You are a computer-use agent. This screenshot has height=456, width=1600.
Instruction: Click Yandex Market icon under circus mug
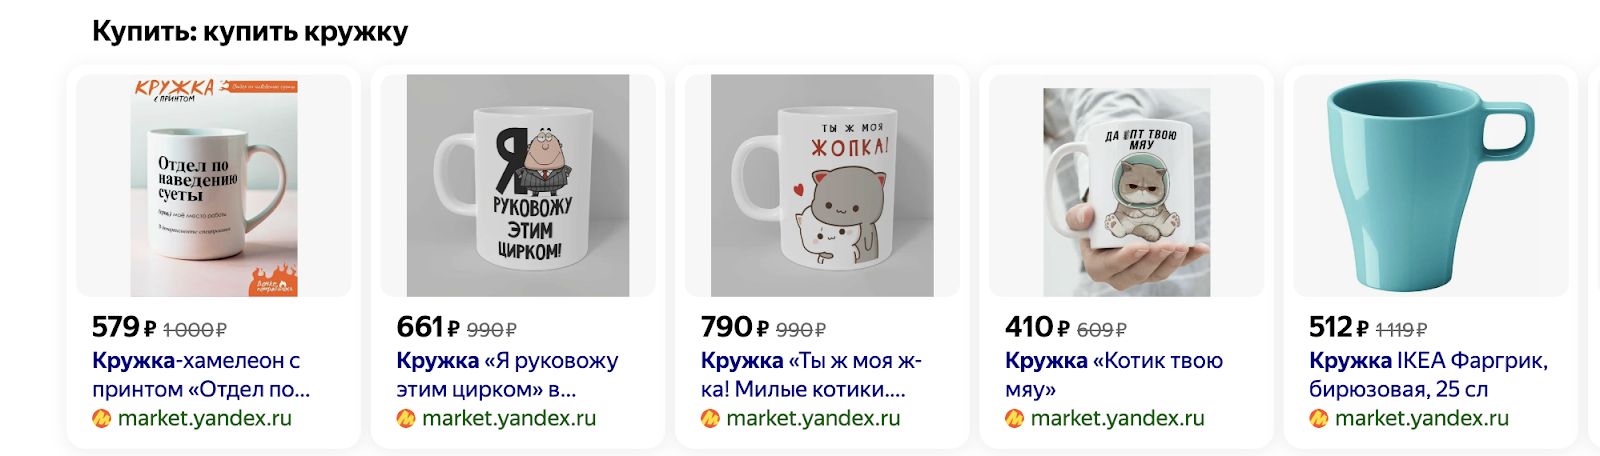coord(406,418)
